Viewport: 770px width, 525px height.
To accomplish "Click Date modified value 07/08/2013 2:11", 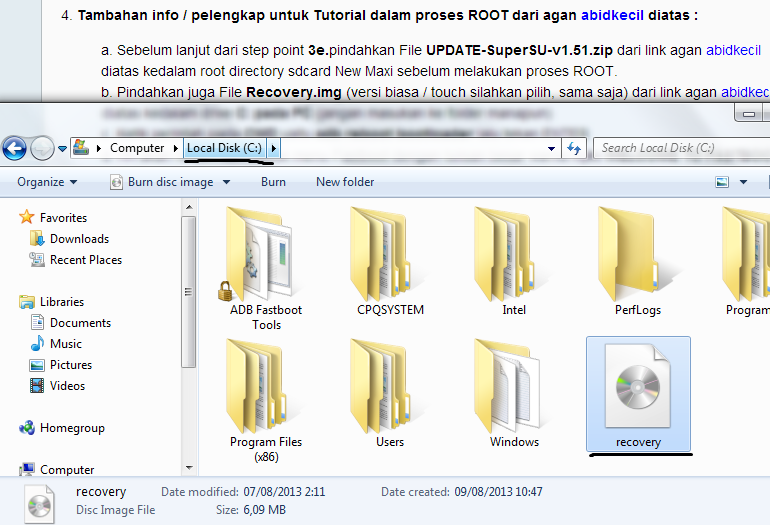I will click(x=284, y=492).
